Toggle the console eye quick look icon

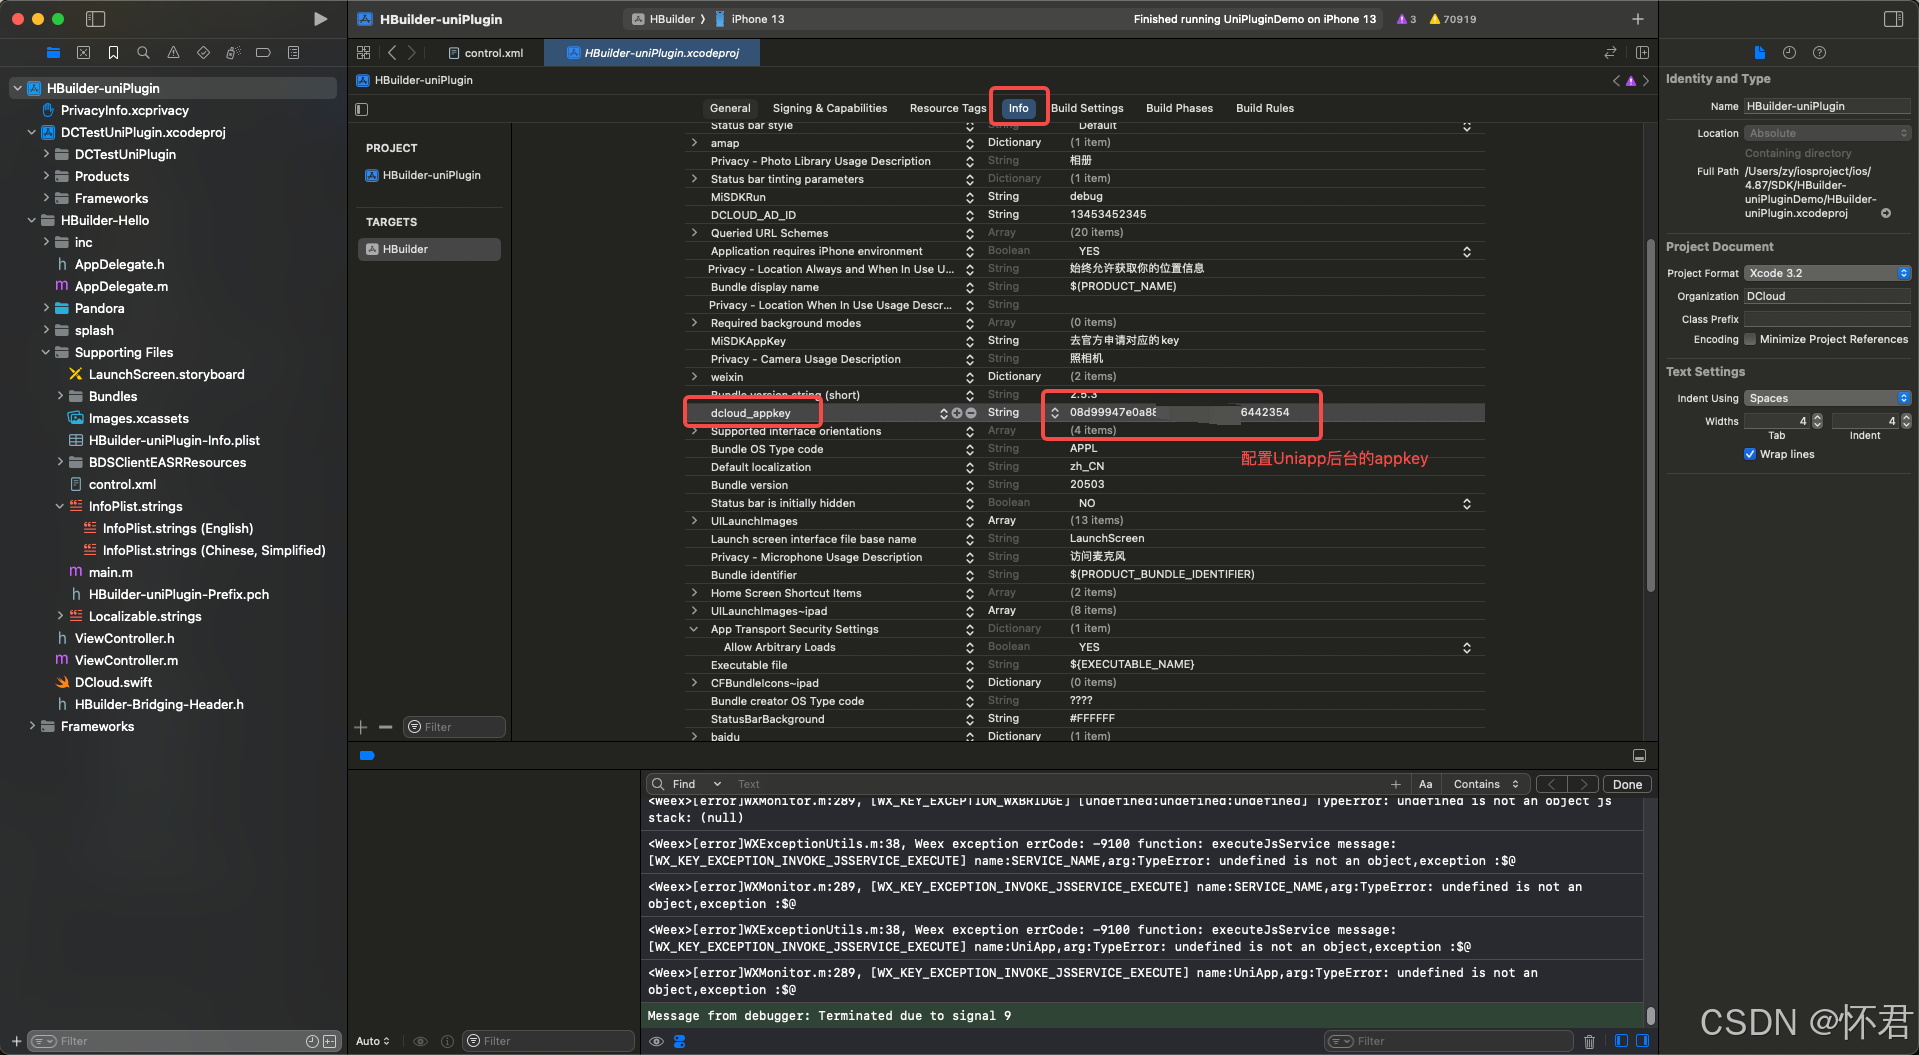tap(656, 1041)
